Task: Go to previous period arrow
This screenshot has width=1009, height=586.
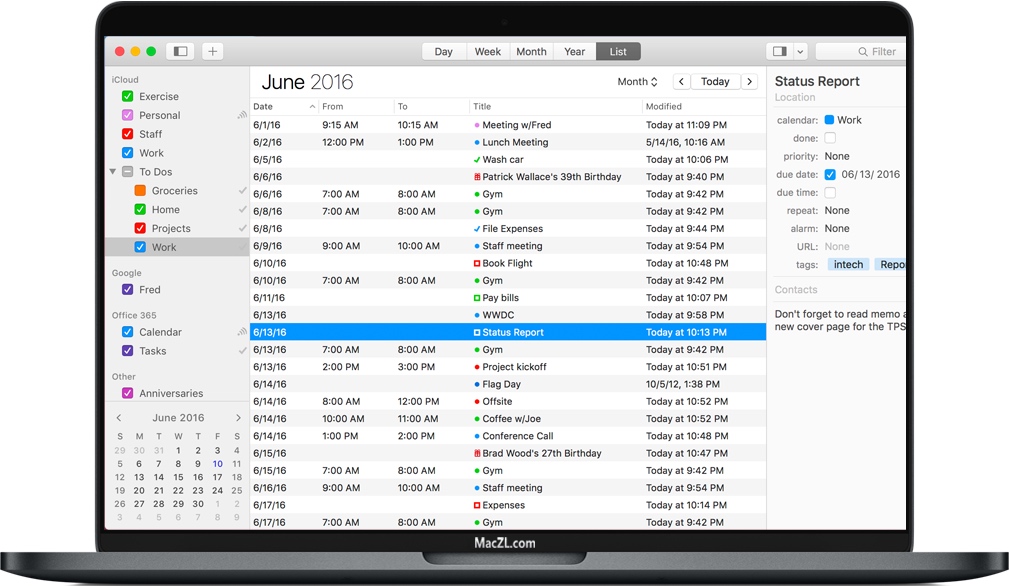Action: [681, 82]
